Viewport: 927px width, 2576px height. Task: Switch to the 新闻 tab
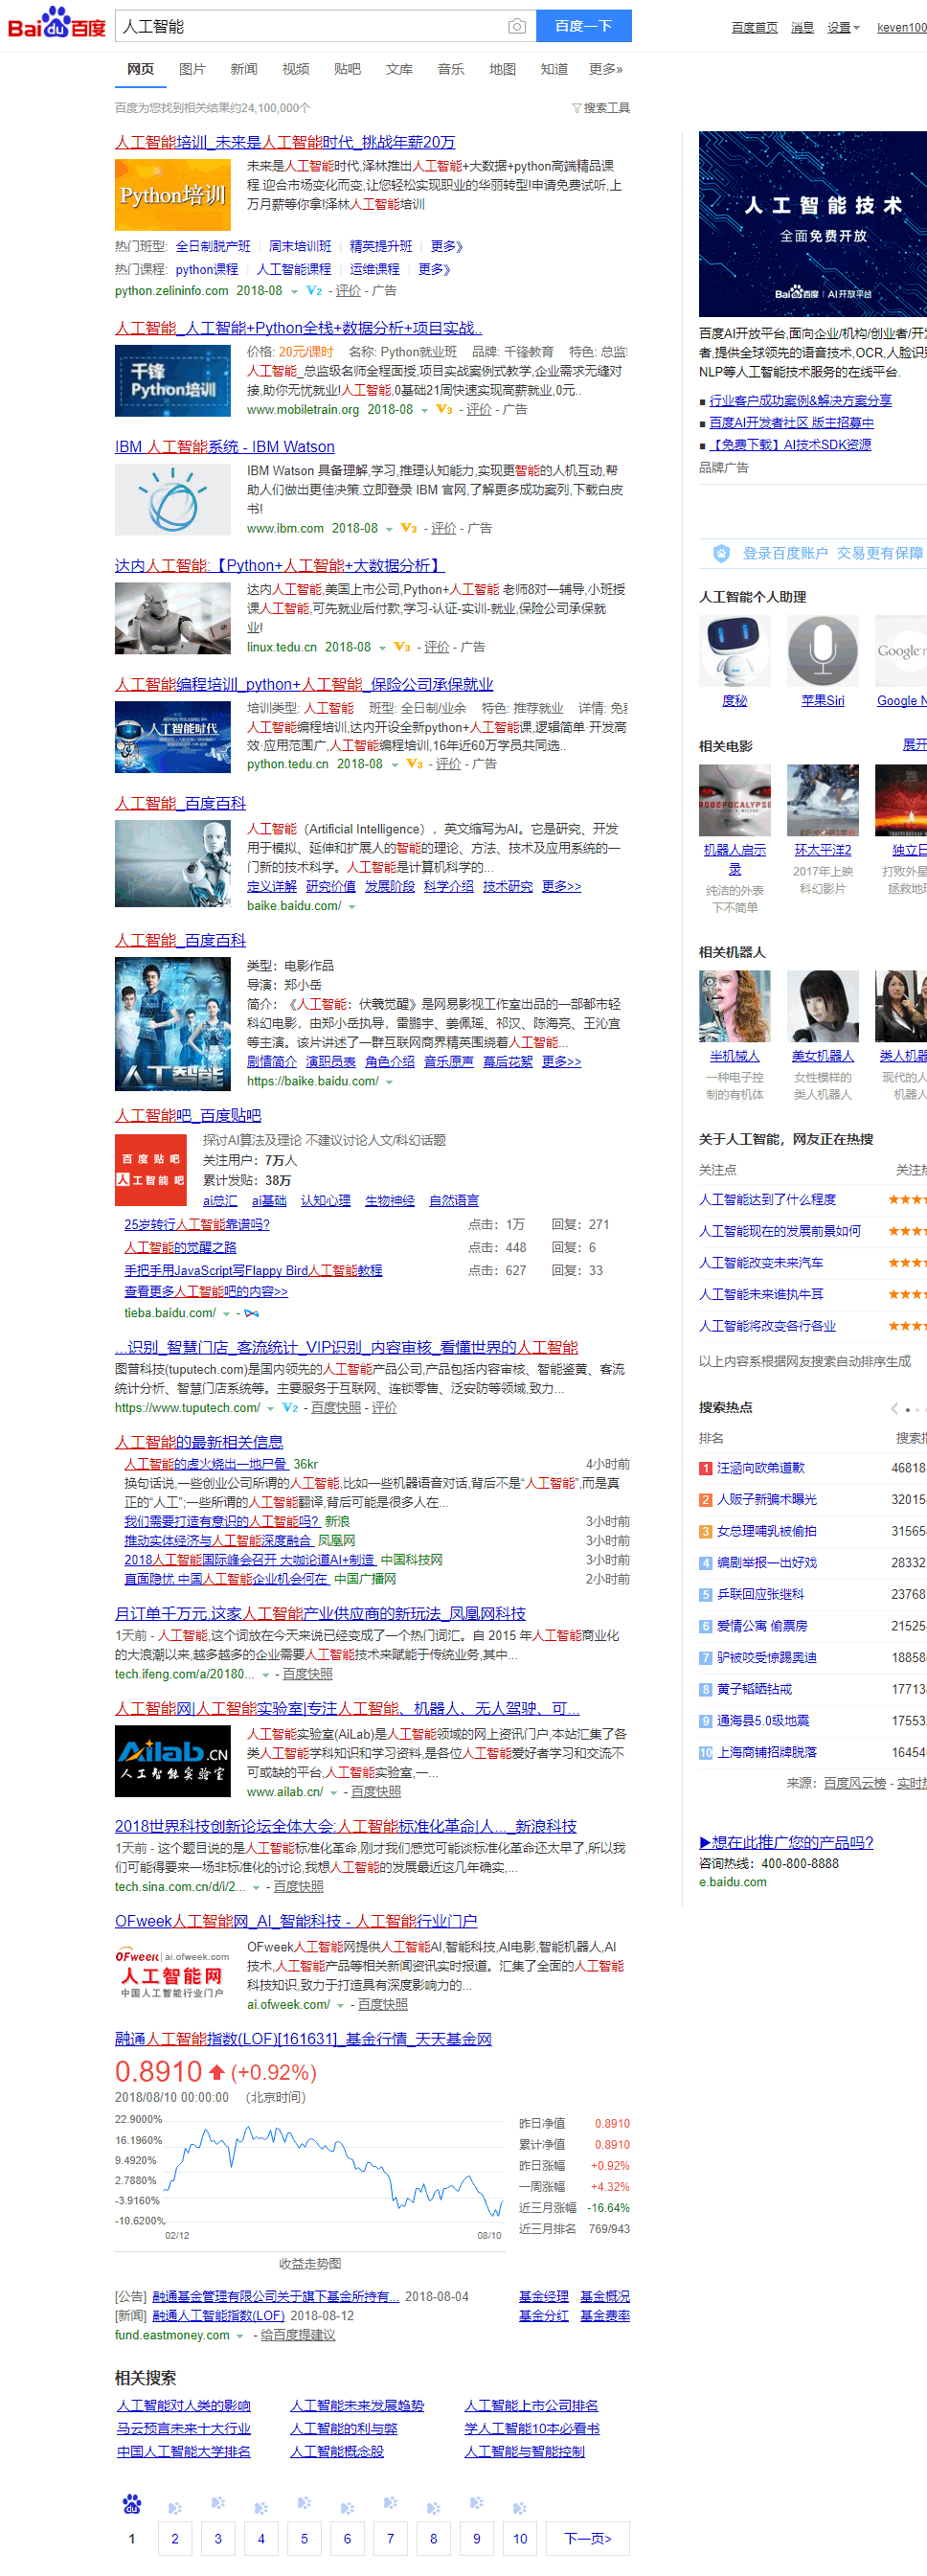(x=244, y=69)
